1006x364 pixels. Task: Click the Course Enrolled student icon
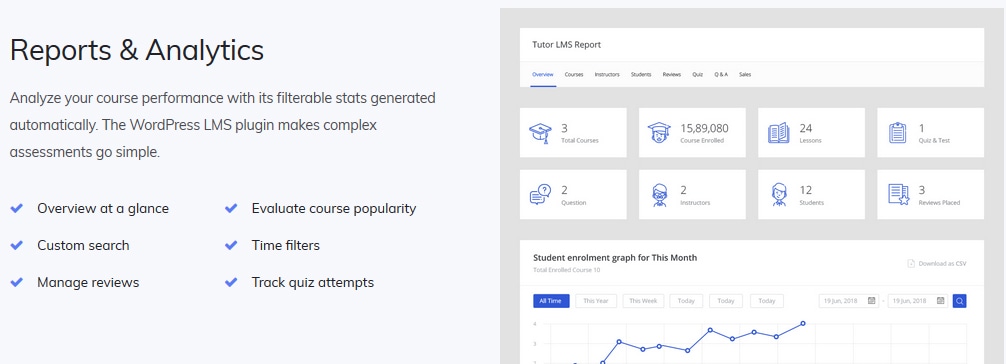click(659, 133)
